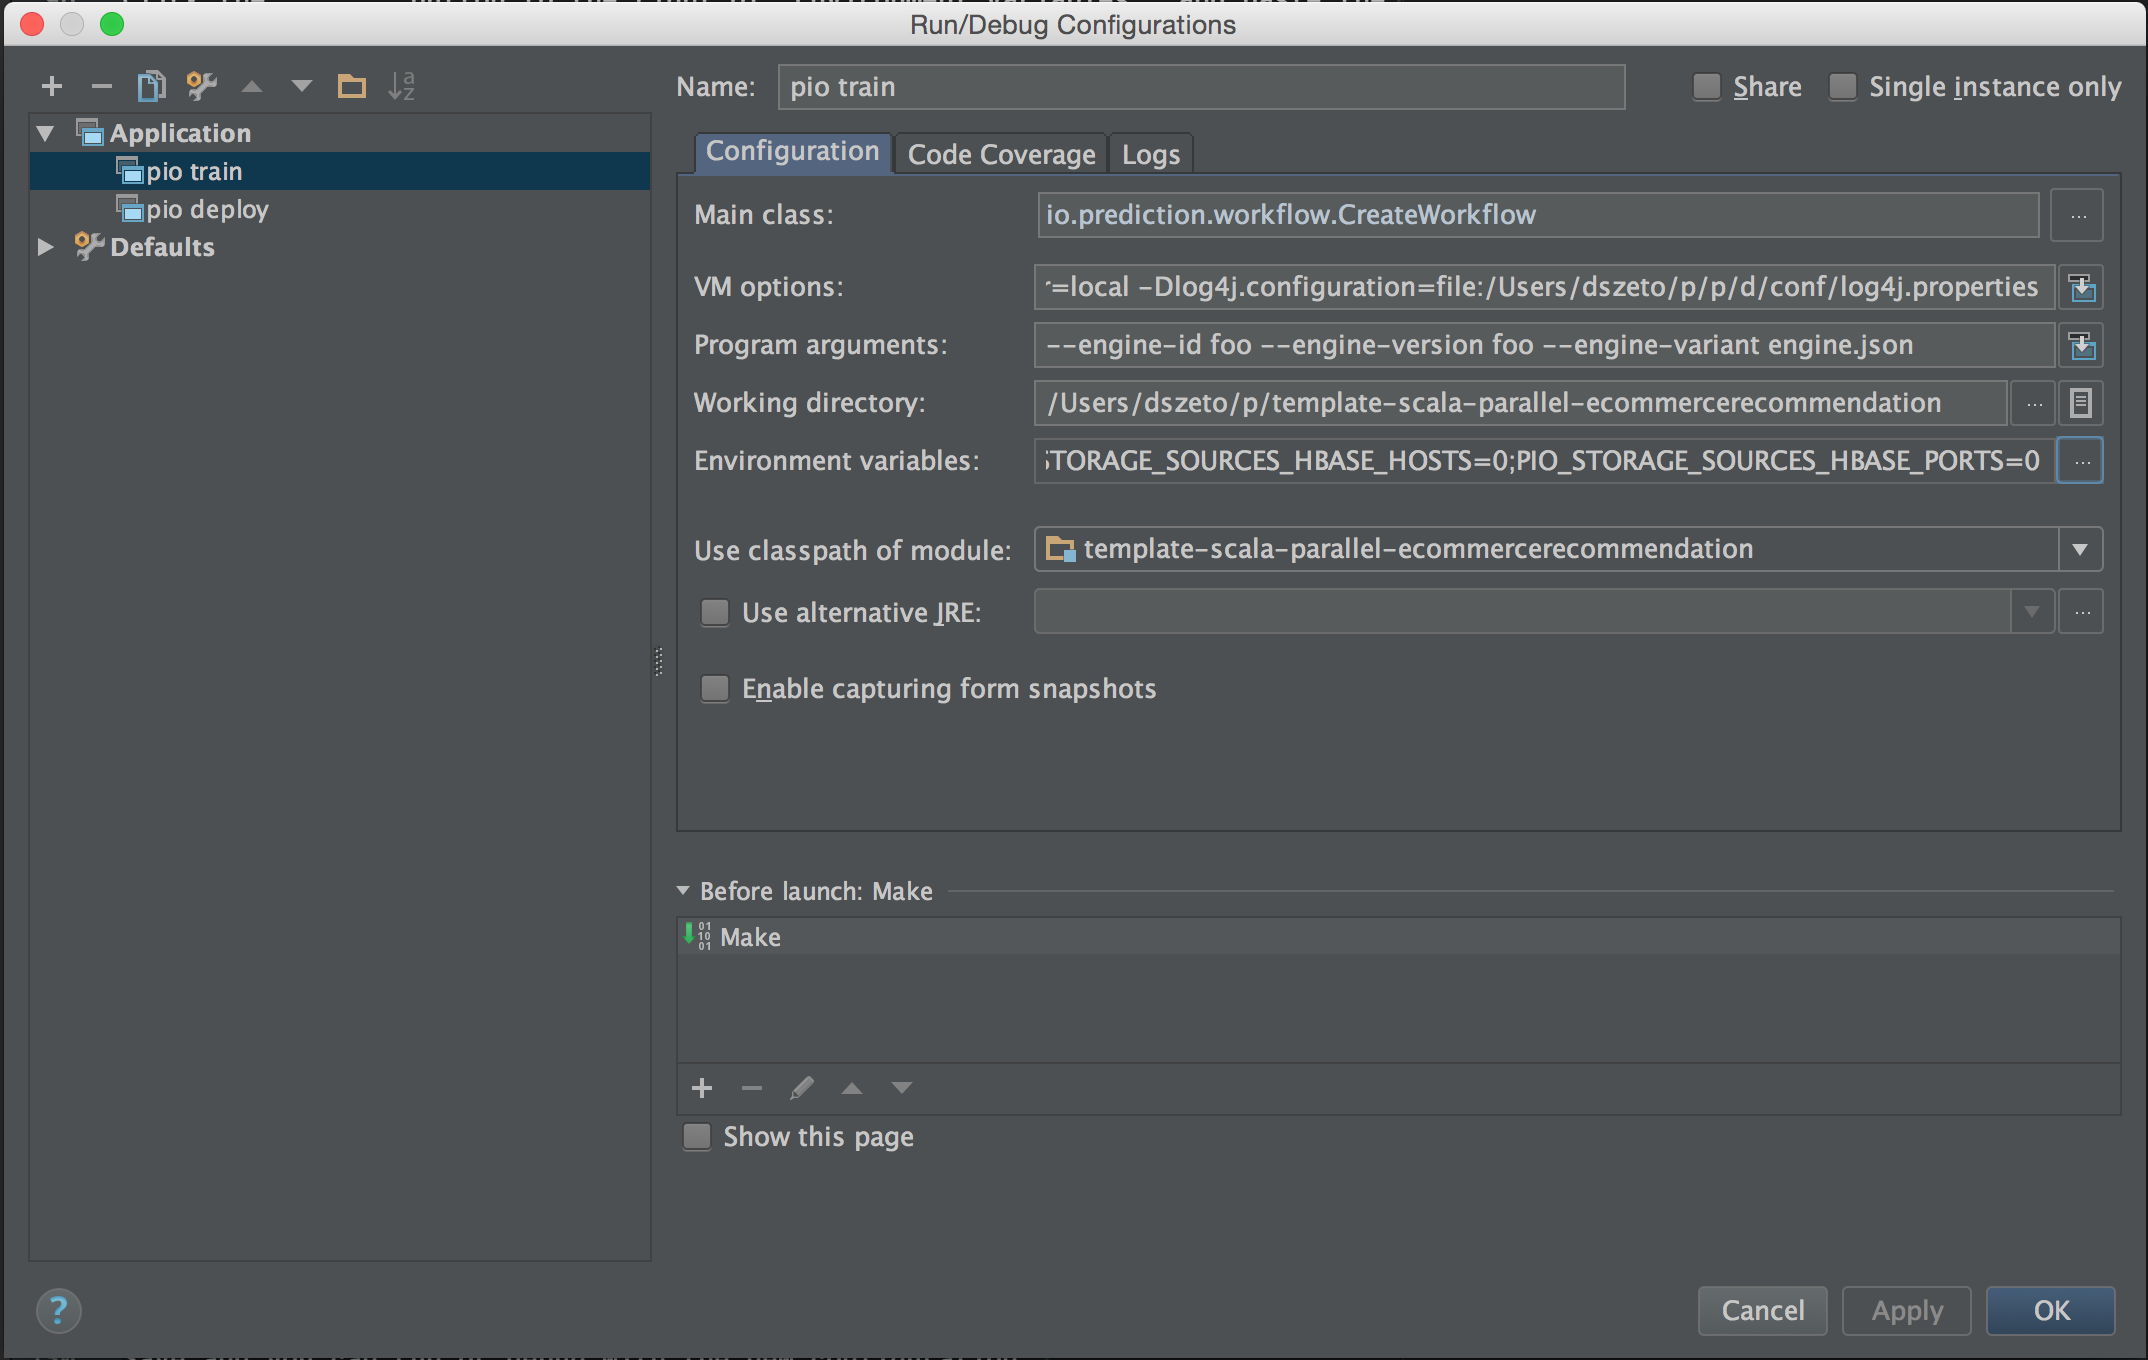Expand the Program arguments field editor
This screenshot has height=1360, width=2148.
2082,346
